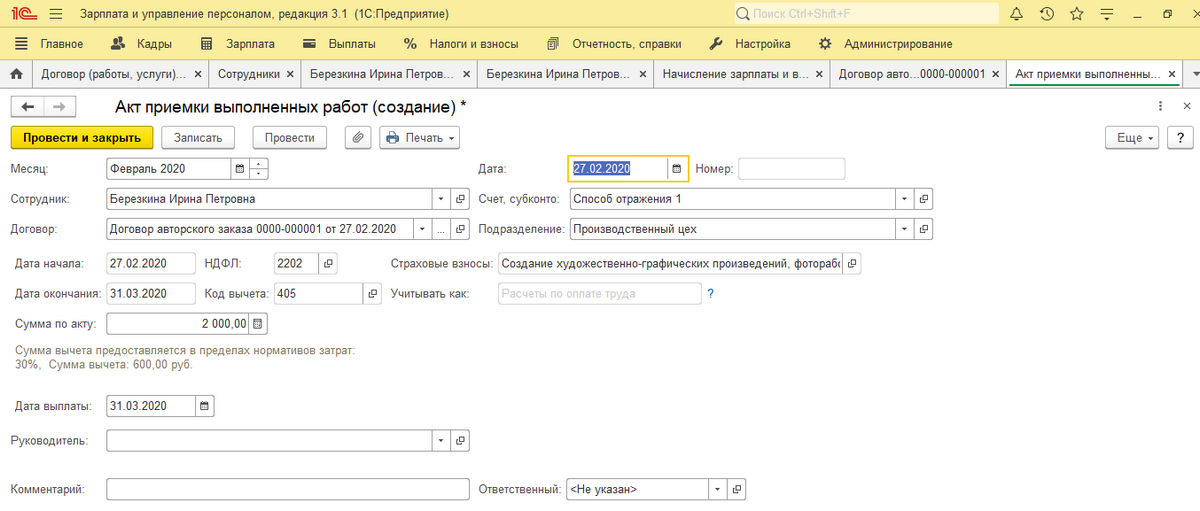This screenshot has width=1200, height=511.
Task: Expand the Подразделение dropdown arrow
Action: coord(905,229)
